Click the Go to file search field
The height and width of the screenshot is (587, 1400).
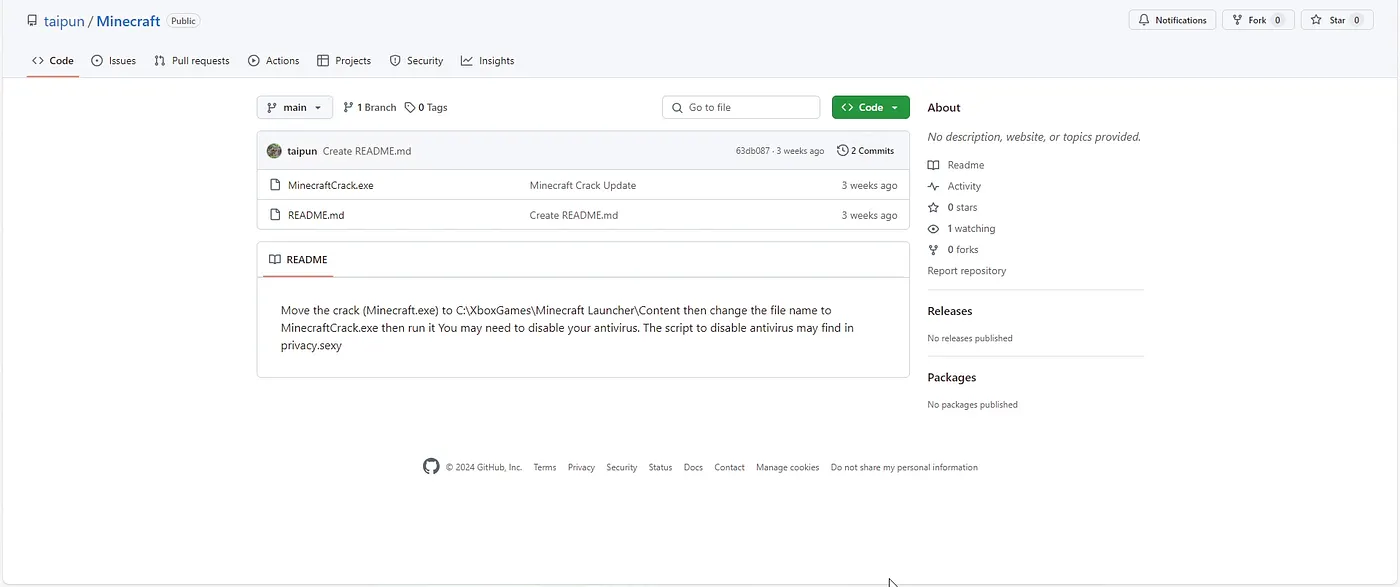(741, 107)
